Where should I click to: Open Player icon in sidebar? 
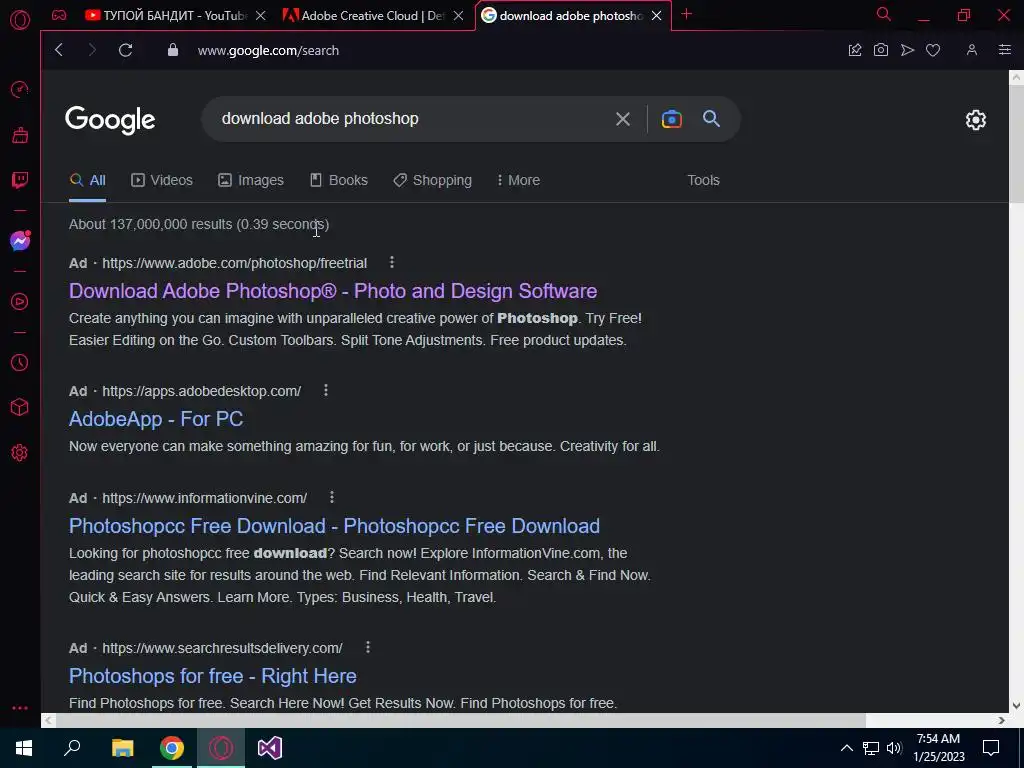(x=20, y=302)
